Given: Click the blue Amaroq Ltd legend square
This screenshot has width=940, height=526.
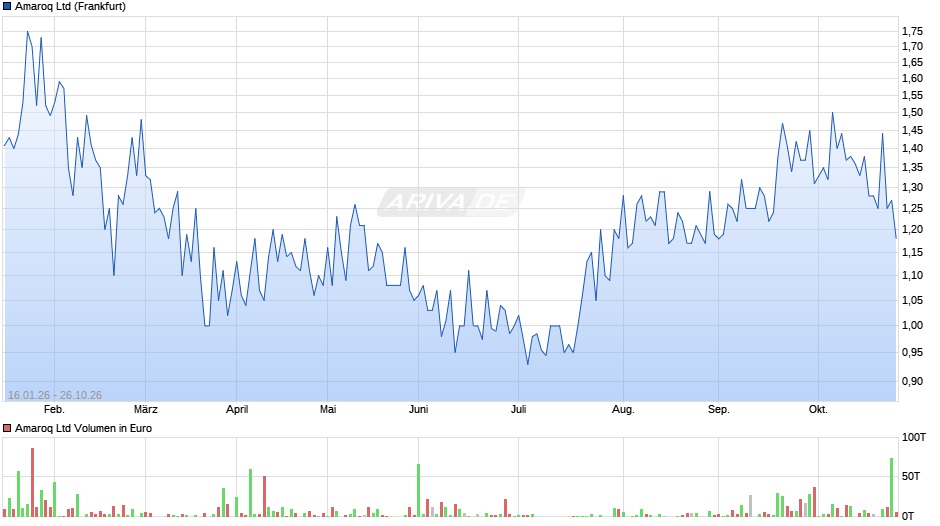Looking at the screenshot, I should [x=7, y=7].
